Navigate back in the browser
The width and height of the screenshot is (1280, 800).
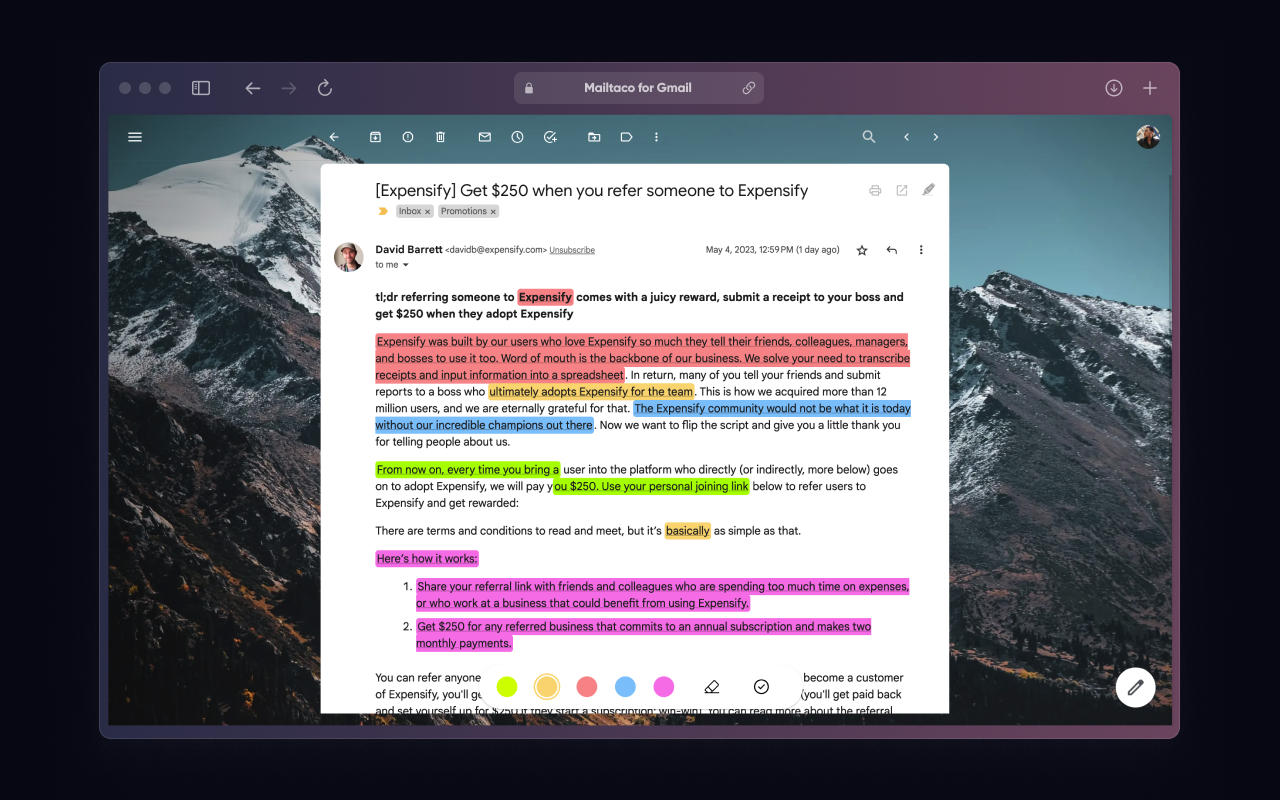253,88
